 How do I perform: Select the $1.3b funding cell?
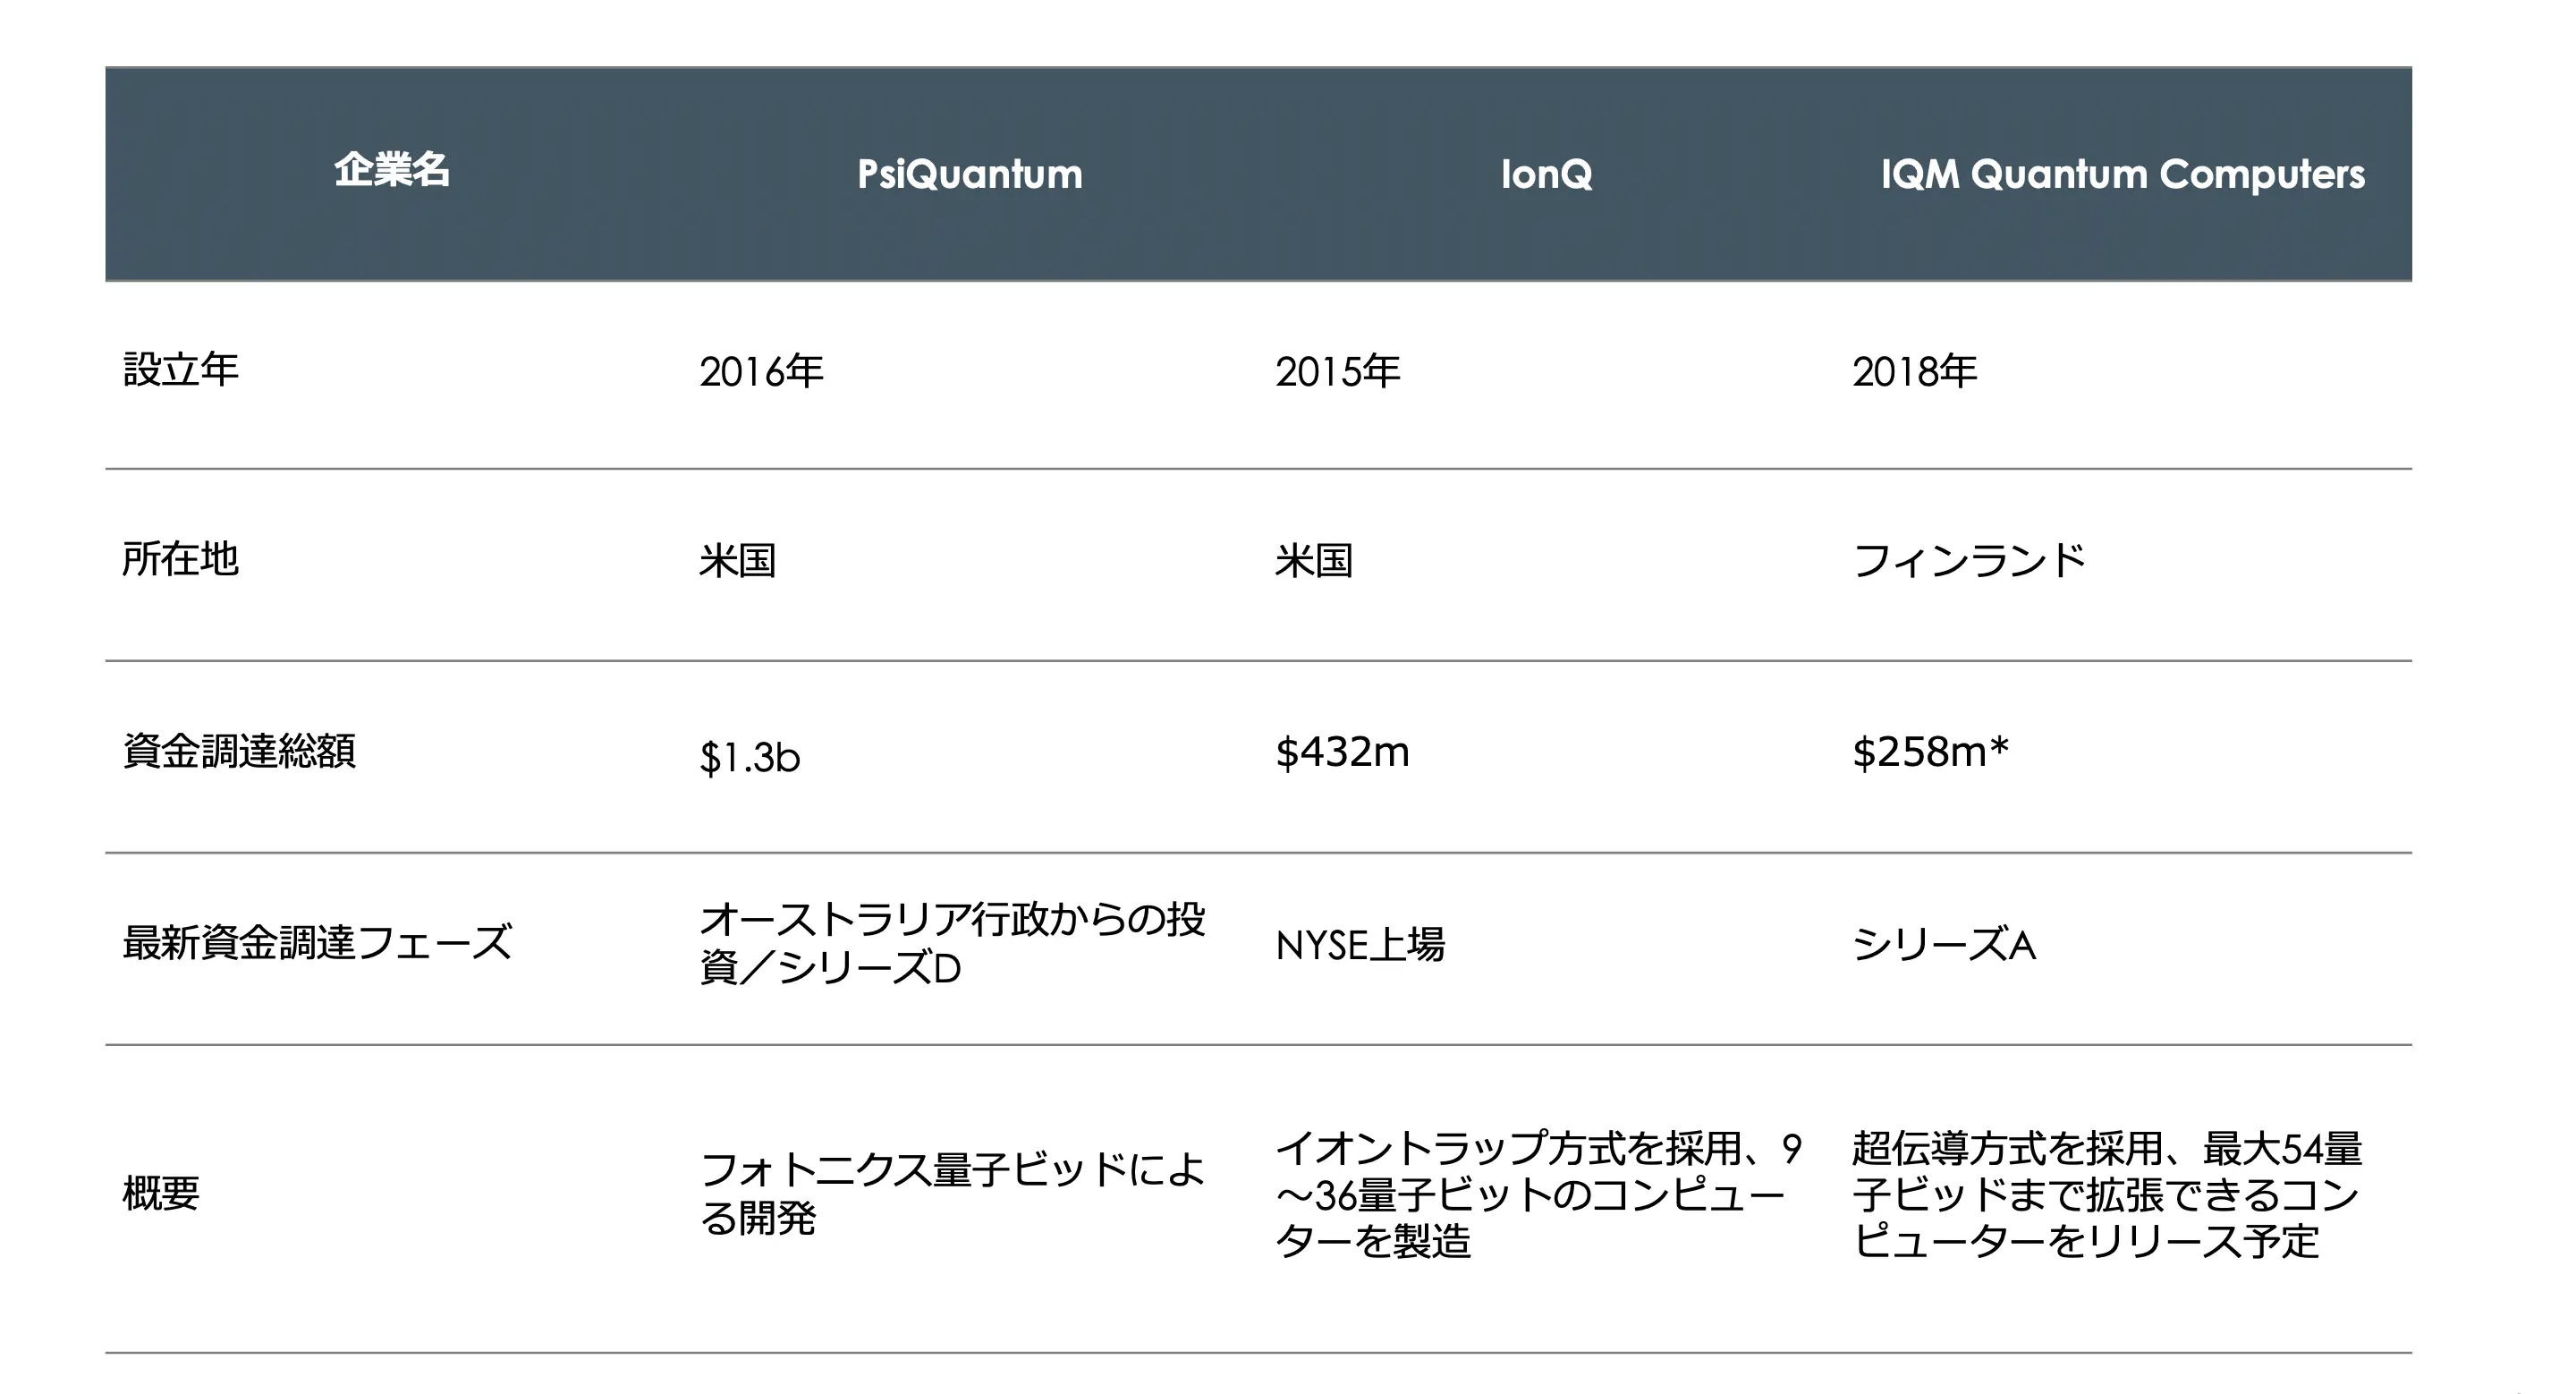pyautogui.click(x=749, y=757)
